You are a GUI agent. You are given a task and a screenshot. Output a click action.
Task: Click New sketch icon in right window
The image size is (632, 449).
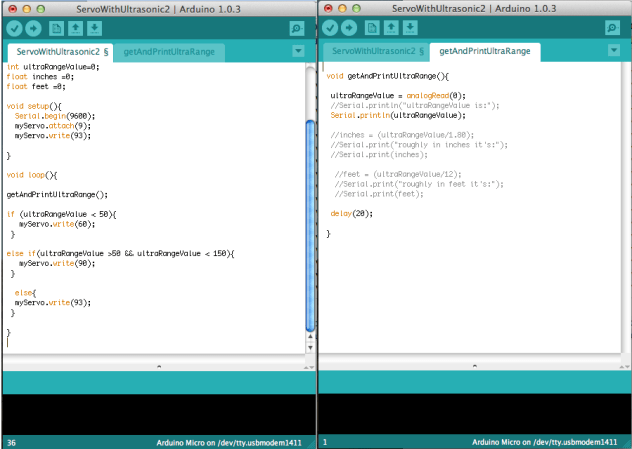tap(372, 28)
